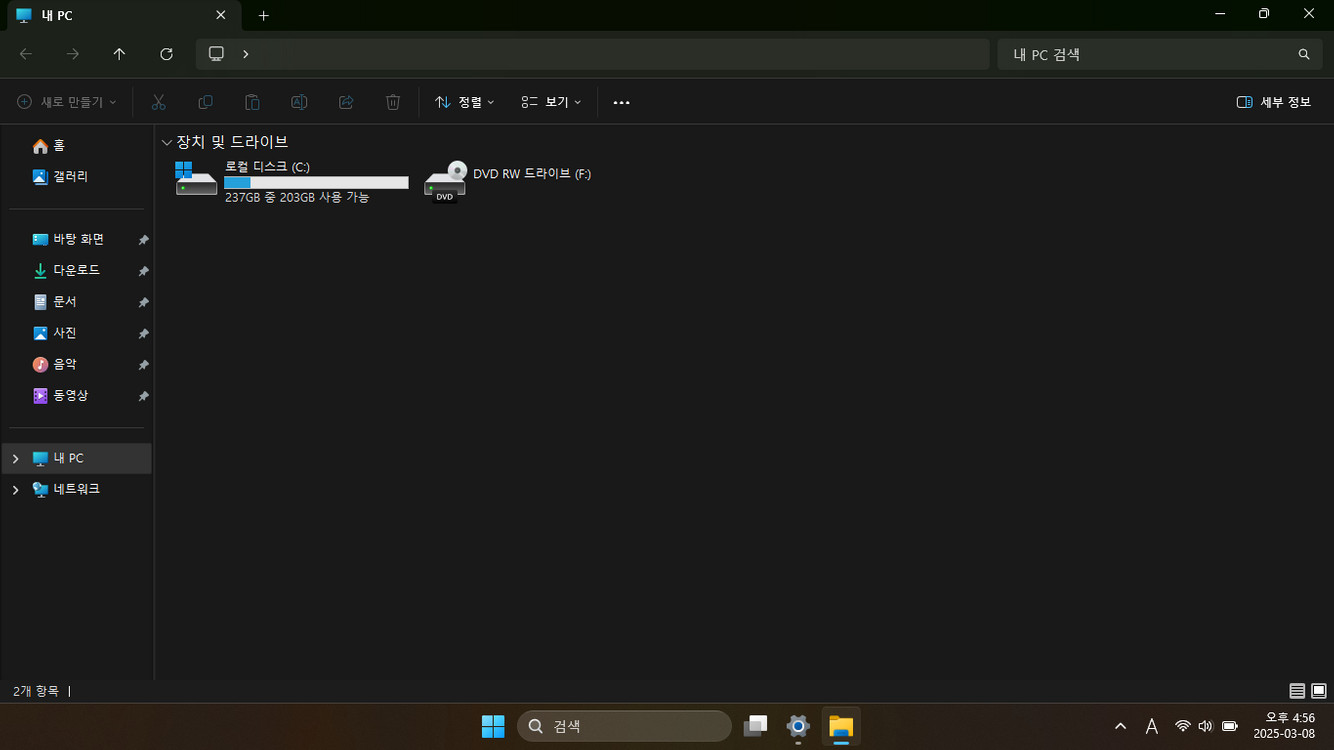Go to 갤러리 in the sidebar
This screenshot has width=1334, height=750.
click(x=70, y=176)
